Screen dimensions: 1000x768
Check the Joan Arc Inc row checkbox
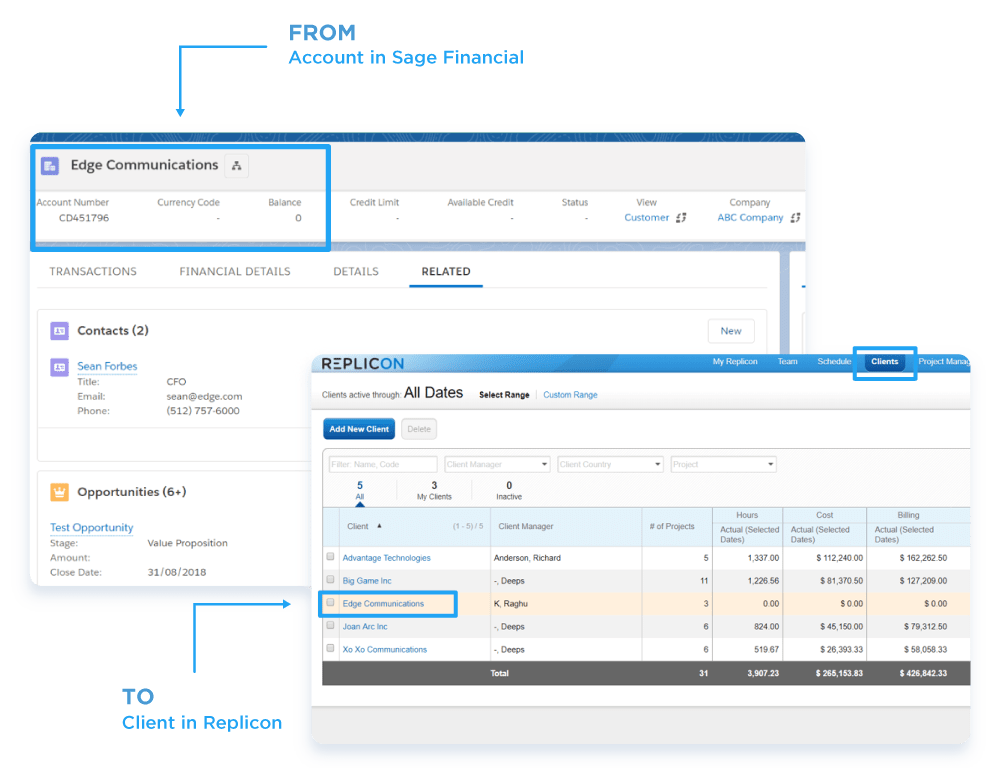click(330, 626)
